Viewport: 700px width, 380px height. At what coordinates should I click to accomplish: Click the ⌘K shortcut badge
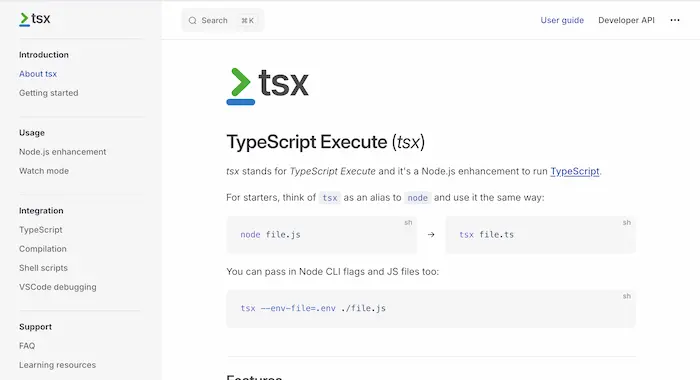tap(248, 21)
